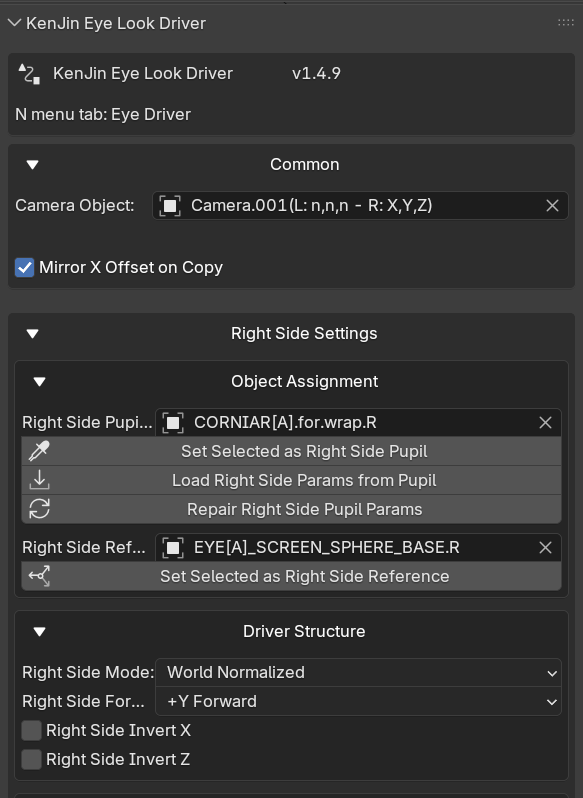Open the Camera Object selector field

360,206
